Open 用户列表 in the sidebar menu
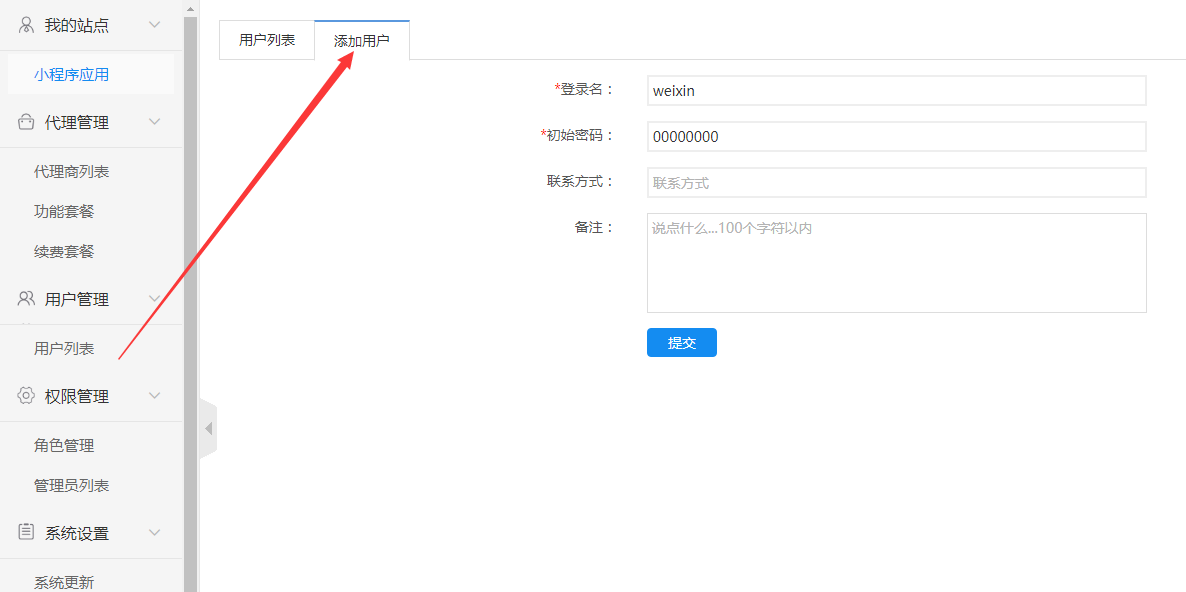This screenshot has width=1186, height=592. coord(64,349)
